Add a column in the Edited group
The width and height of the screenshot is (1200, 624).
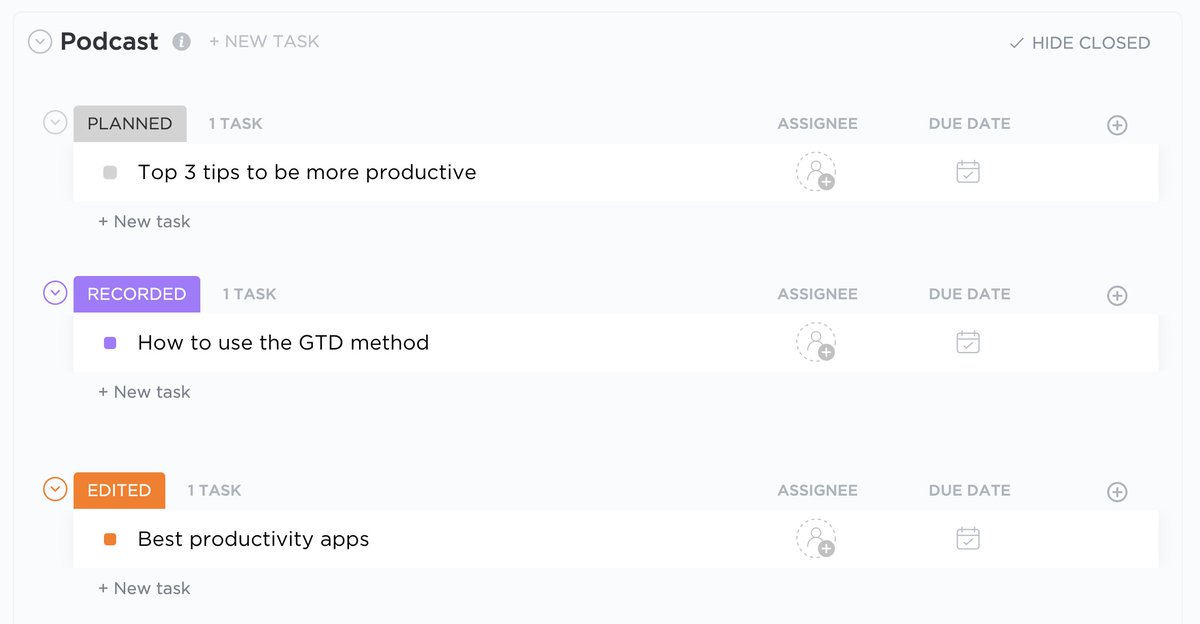point(1118,491)
